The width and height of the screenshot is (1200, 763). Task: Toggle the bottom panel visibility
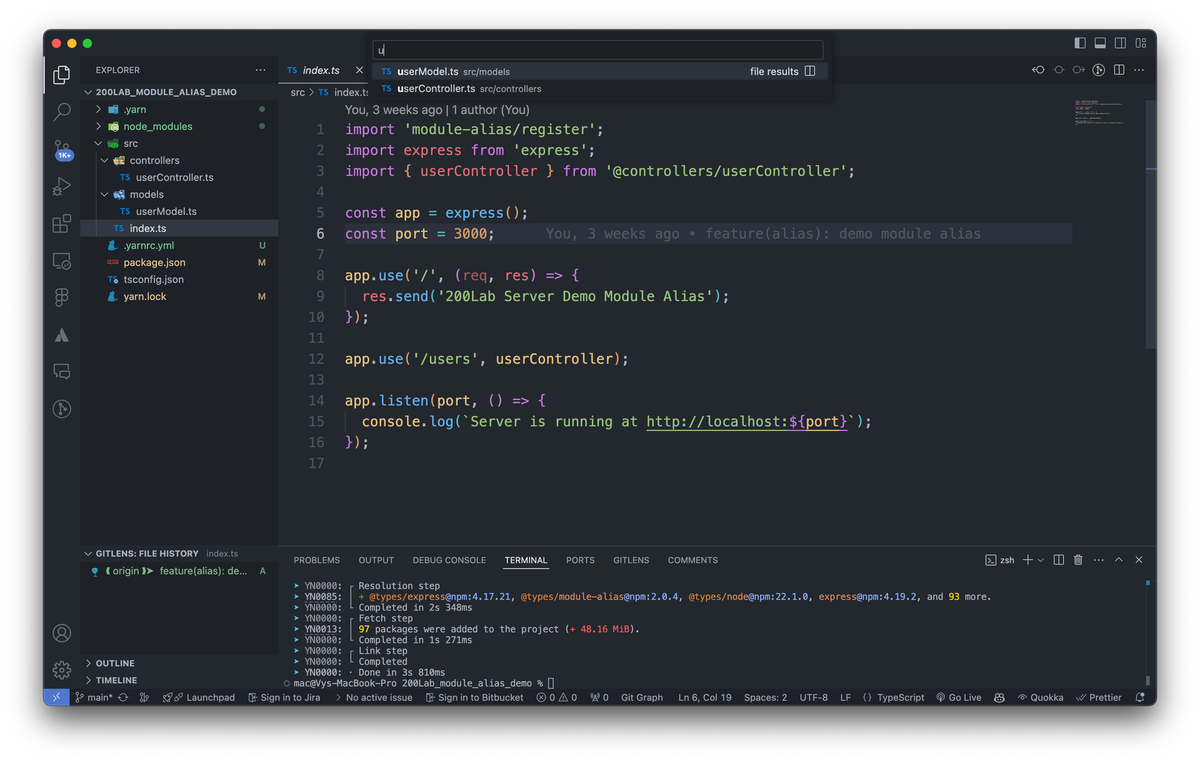1100,43
